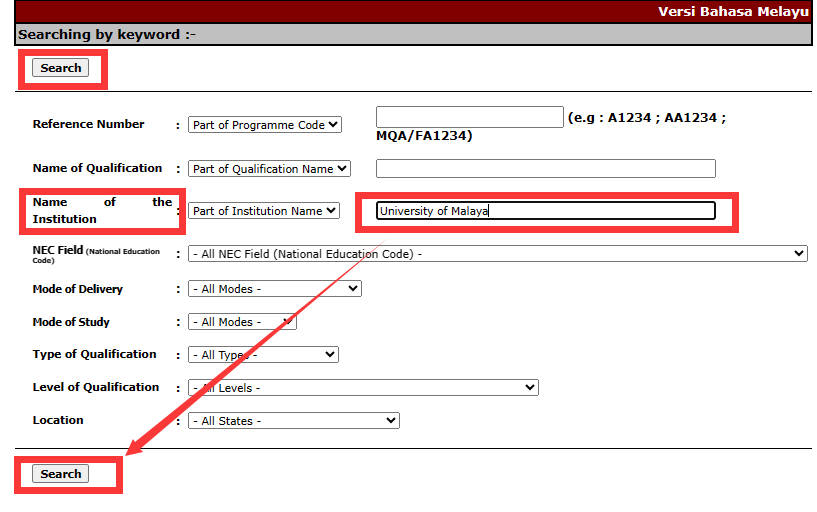The image size is (817, 512).
Task: Expand the All Types qualification dropdown
Action: pos(263,355)
